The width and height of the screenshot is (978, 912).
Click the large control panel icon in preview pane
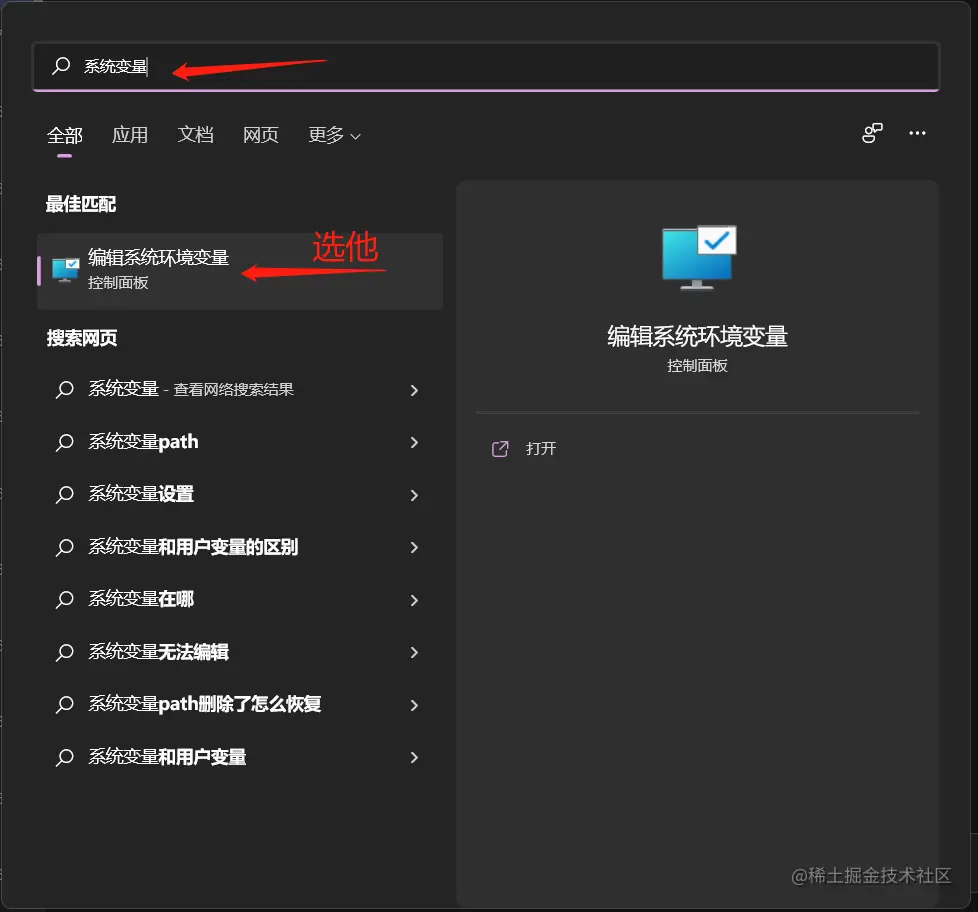(699, 258)
